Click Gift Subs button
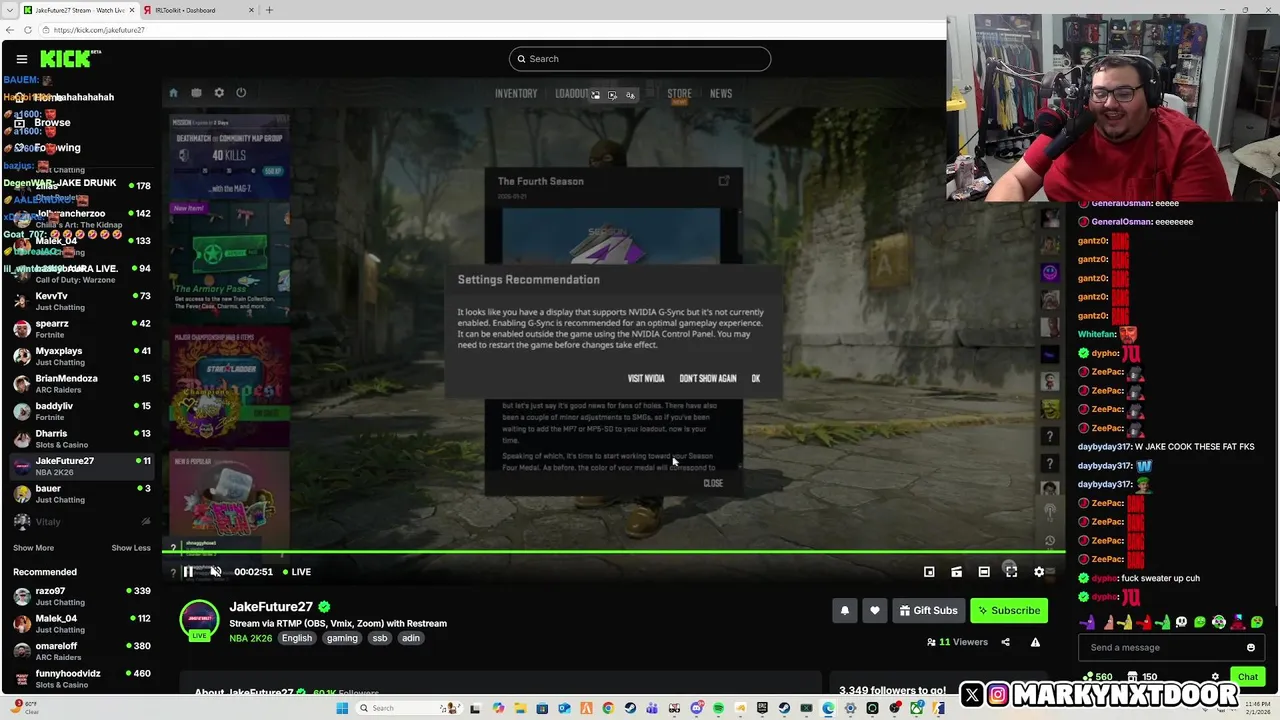Image resolution: width=1280 pixels, height=720 pixels. 928,610
